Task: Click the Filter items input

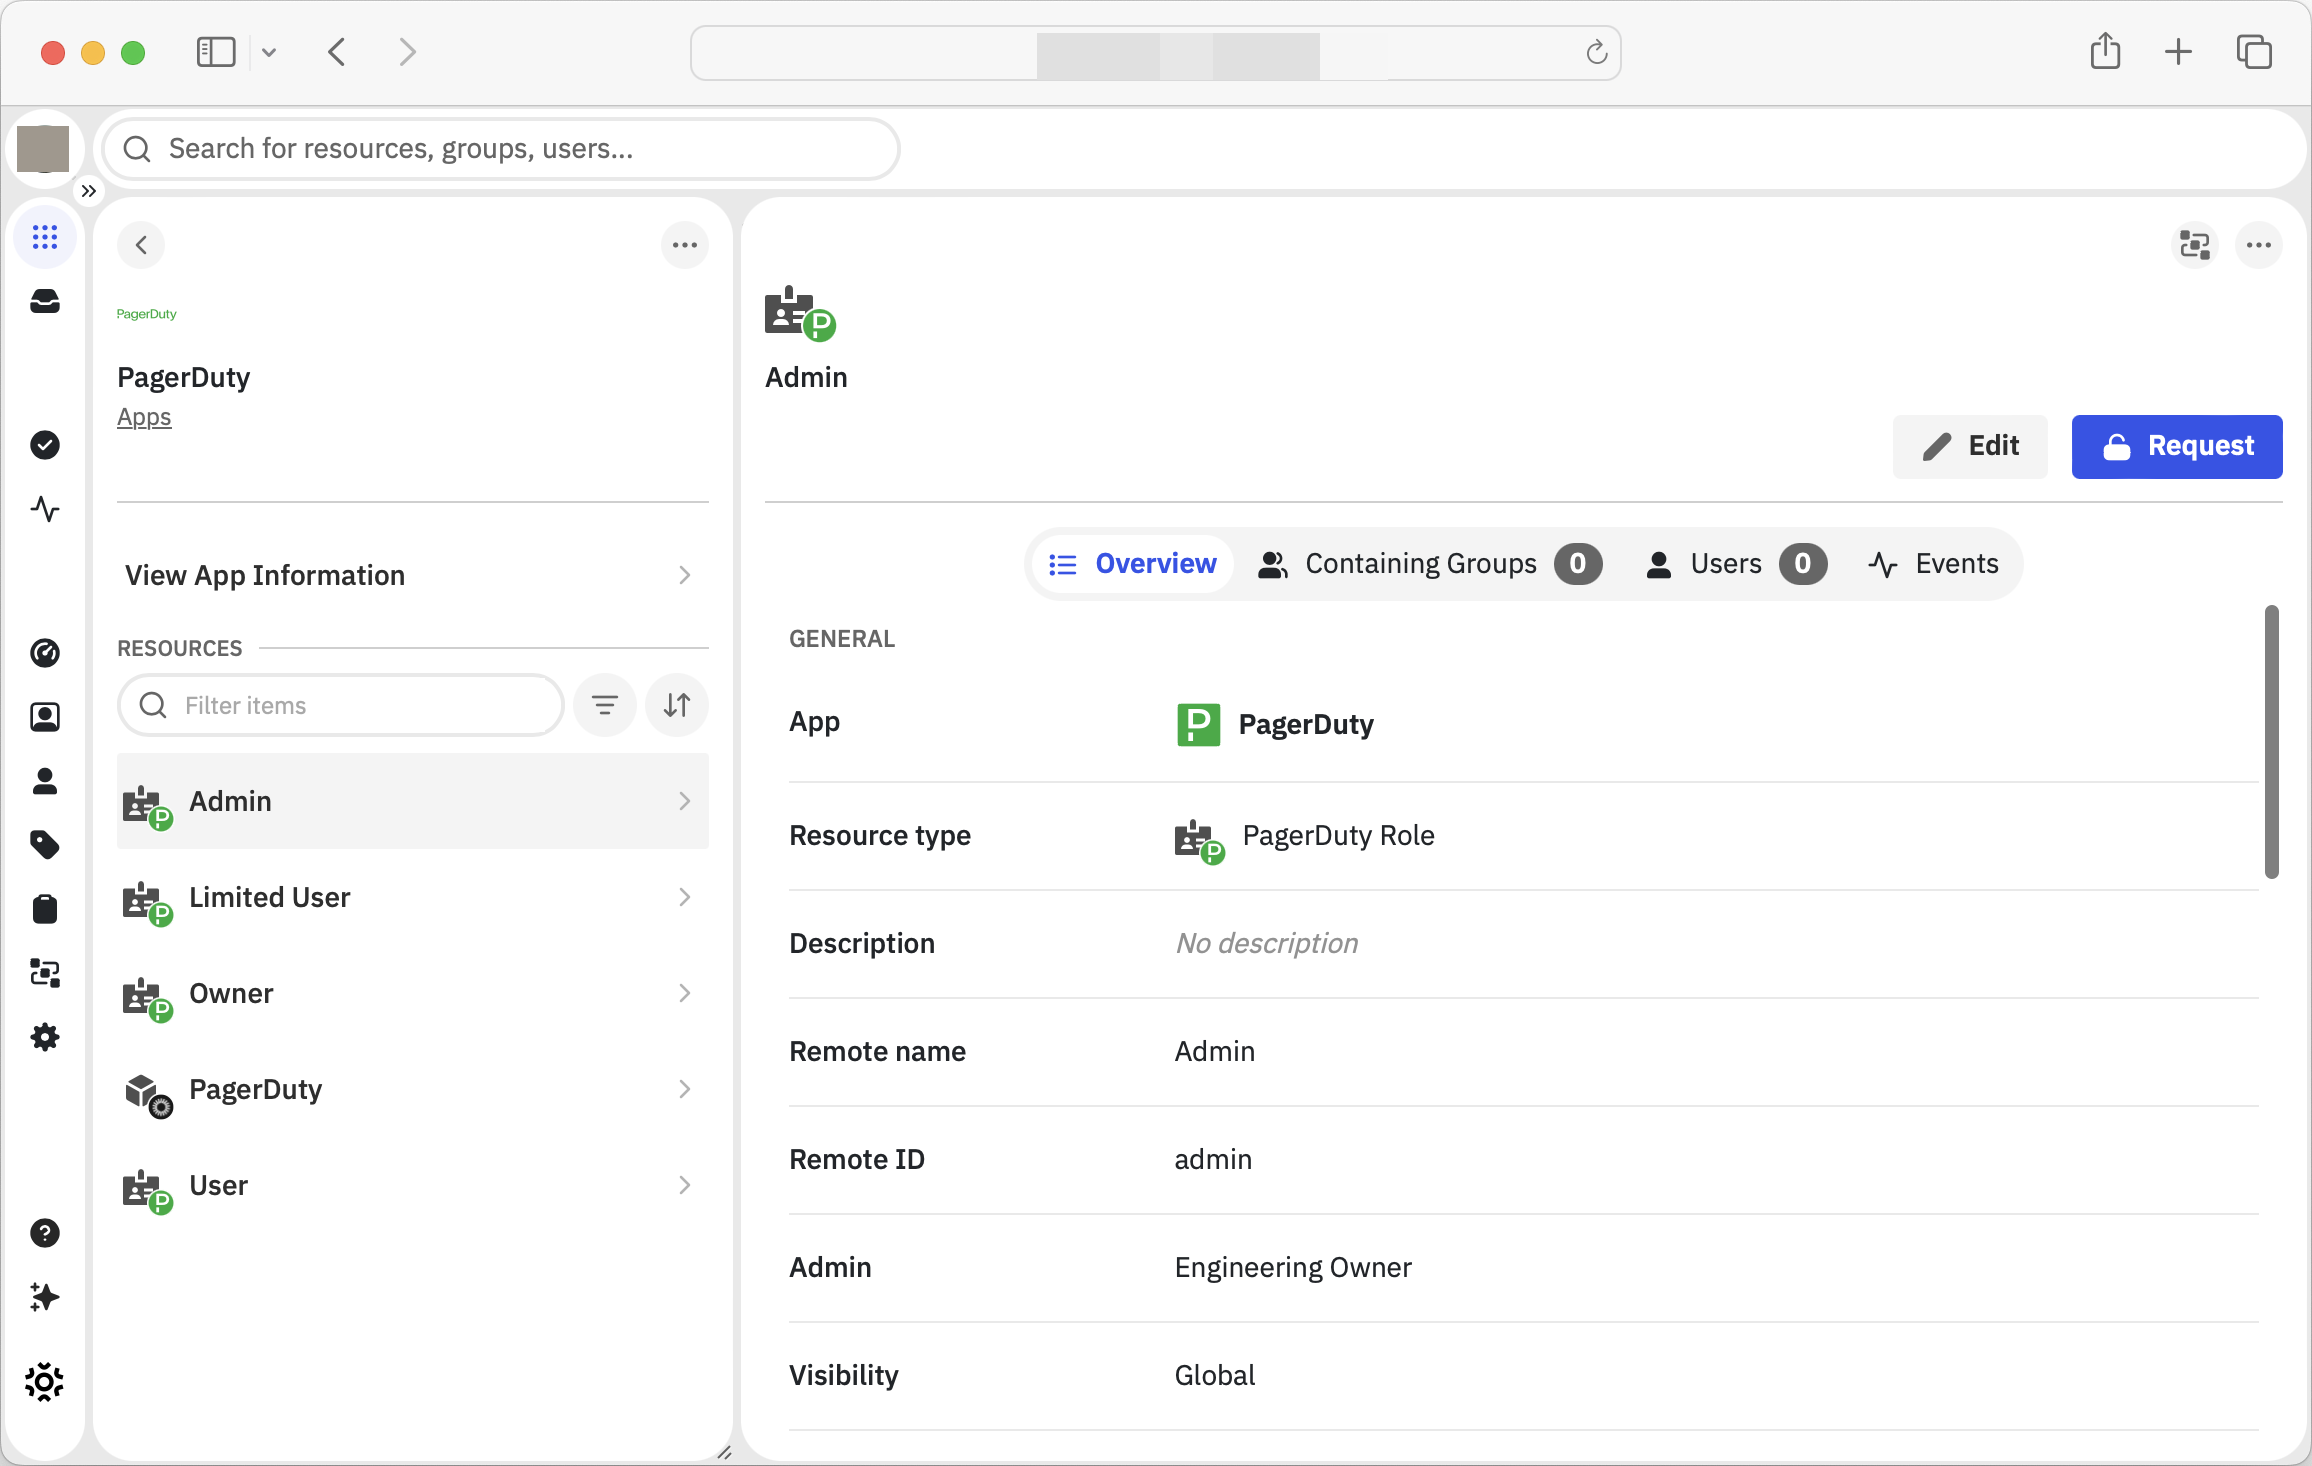Action: tap(341, 705)
